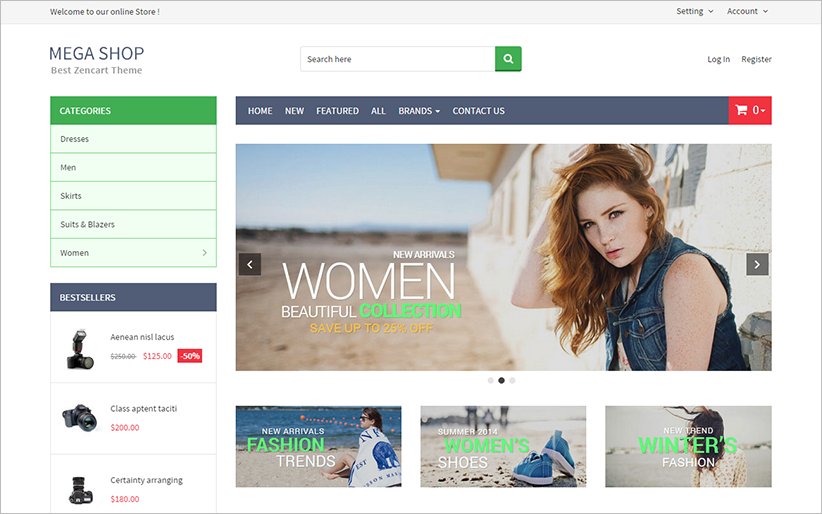
Task: Open the Fashion Trends banner
Action: (318, 446)
